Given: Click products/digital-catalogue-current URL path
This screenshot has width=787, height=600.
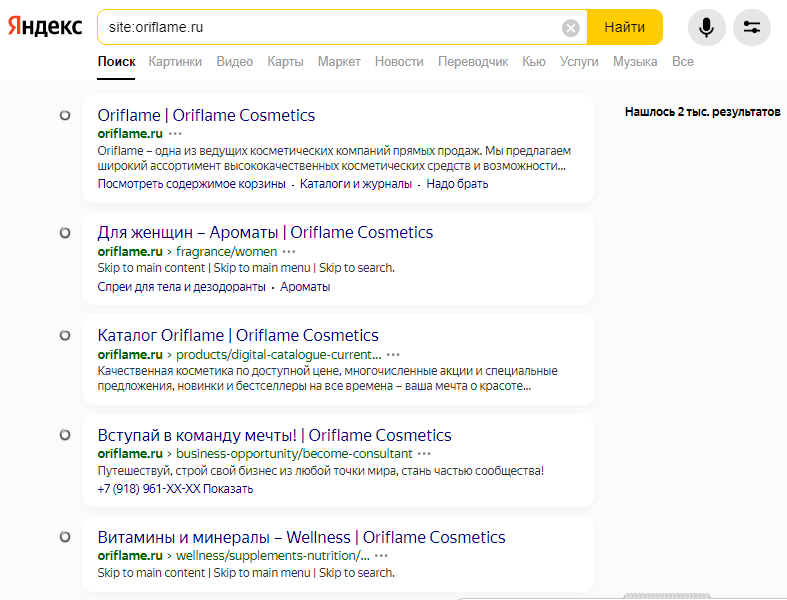Looking at the screenshot, I should (x=279, y=354).
